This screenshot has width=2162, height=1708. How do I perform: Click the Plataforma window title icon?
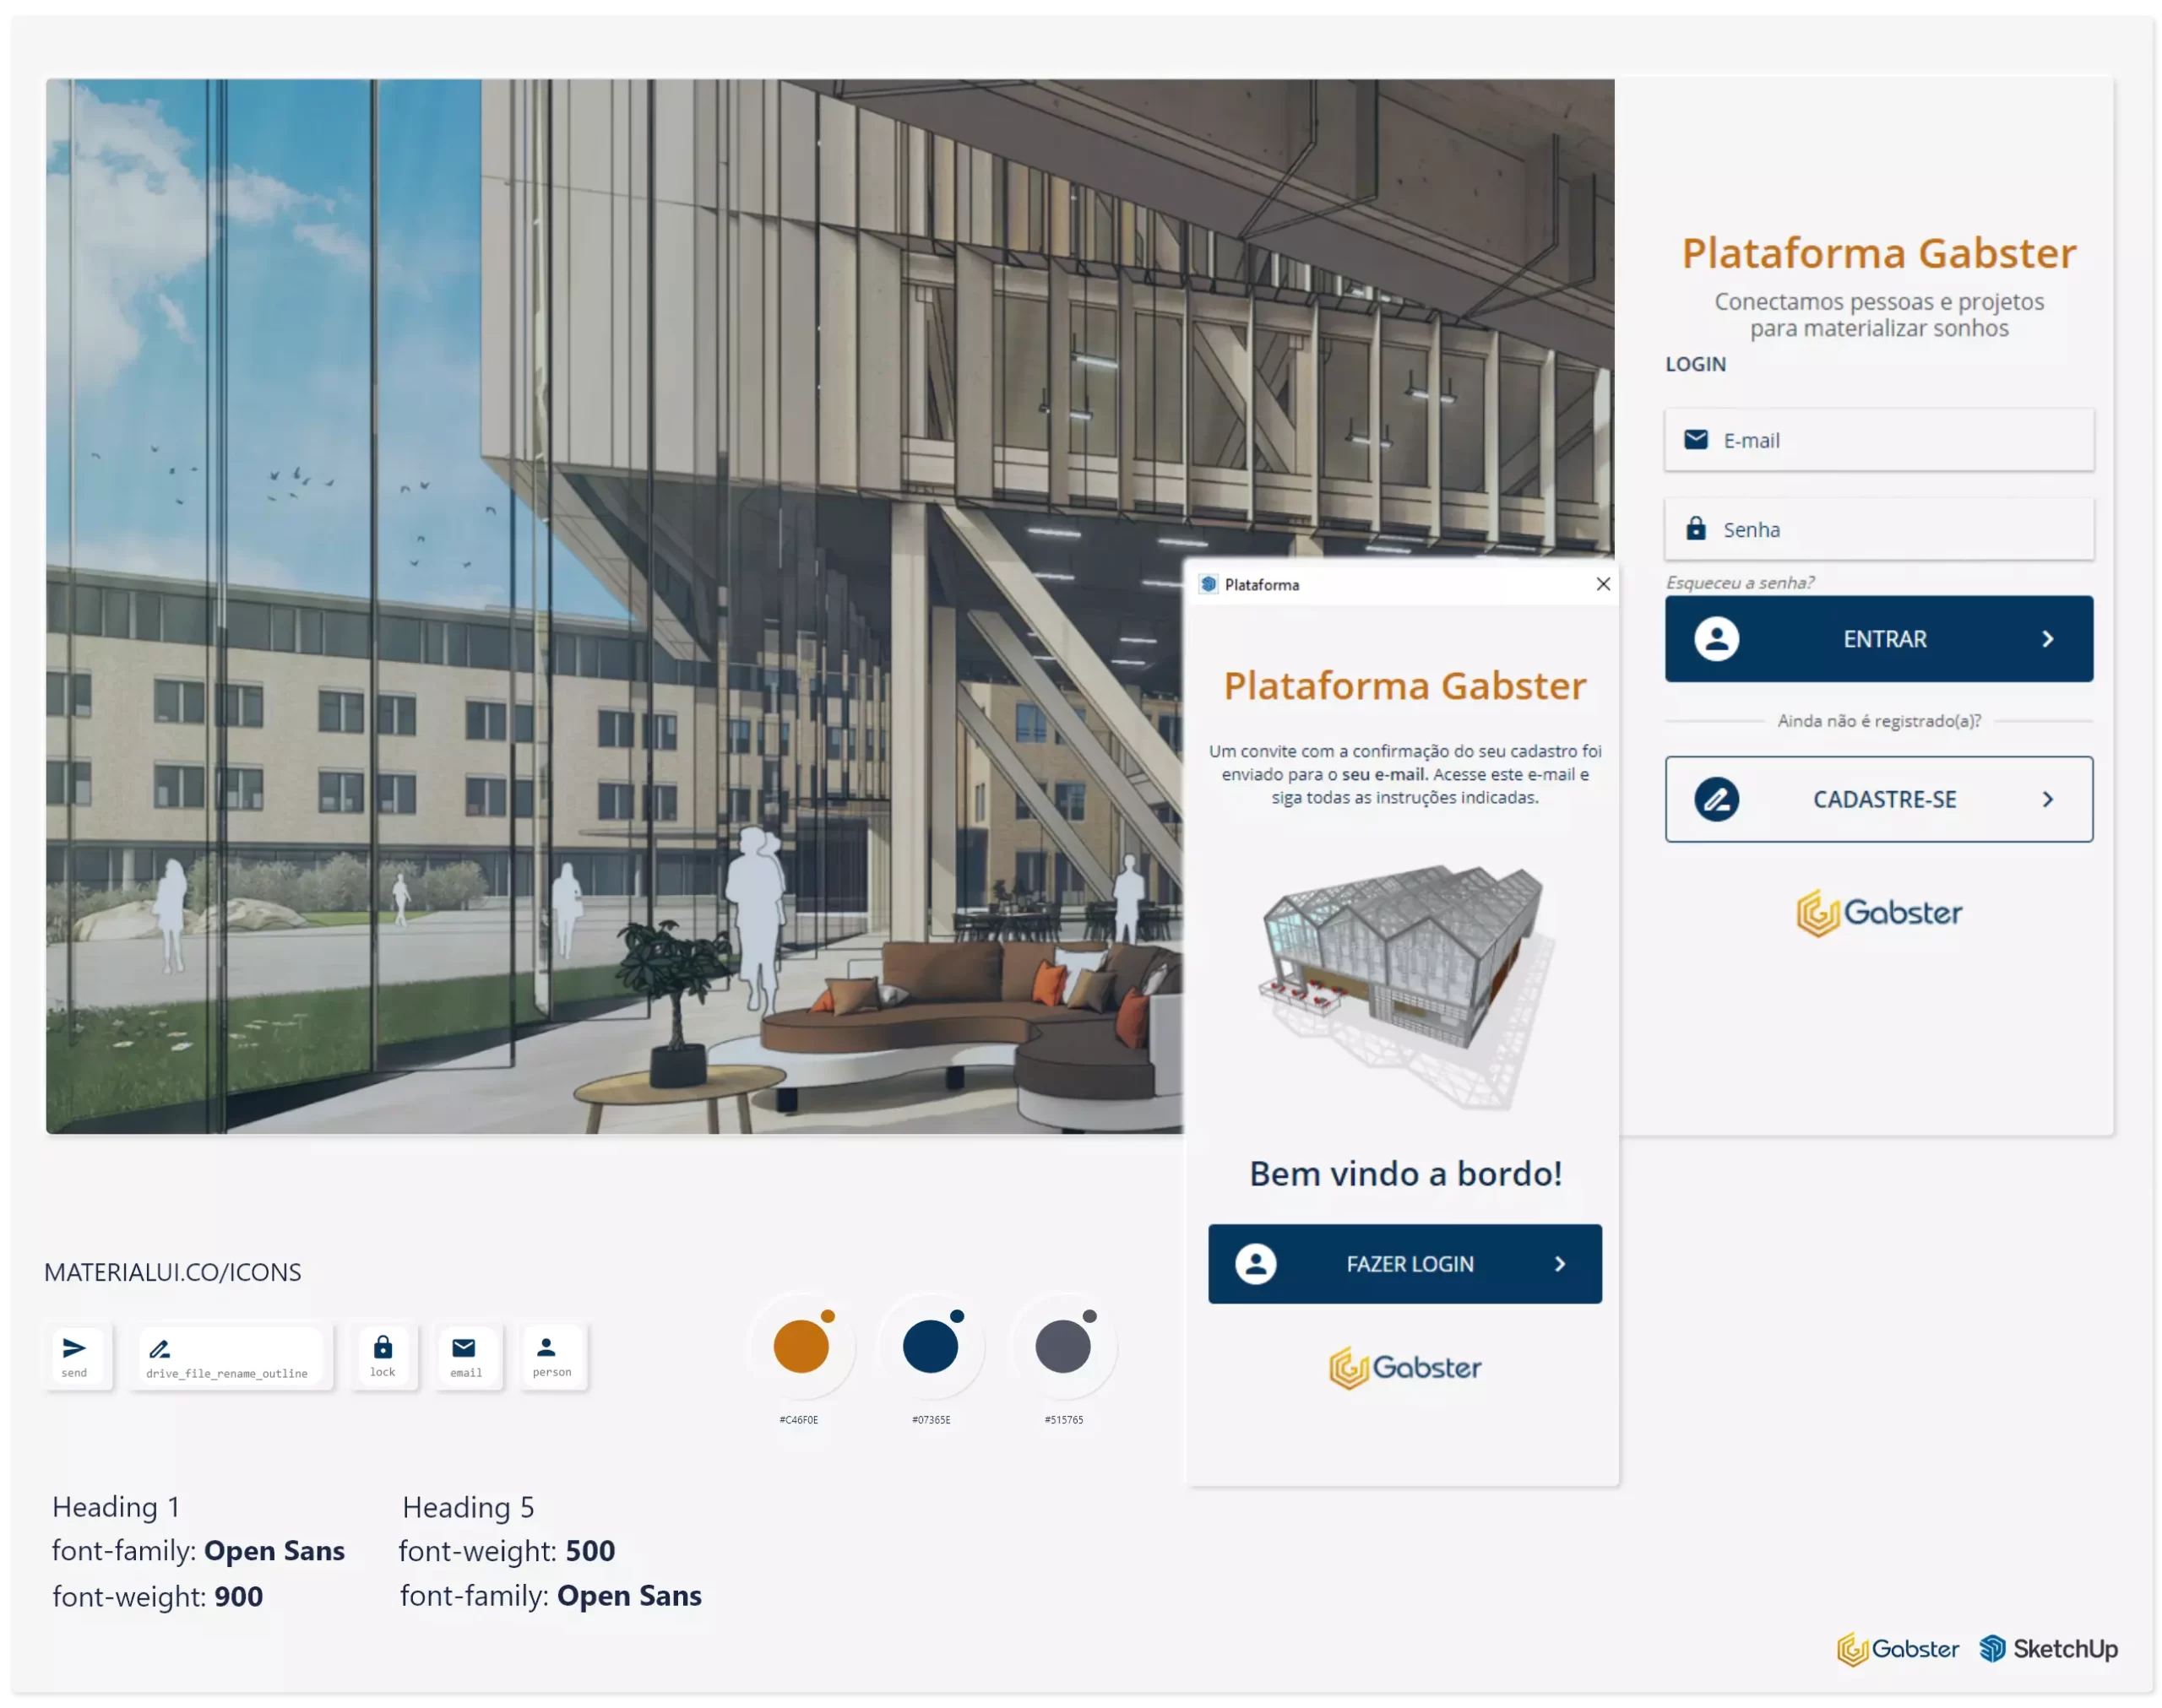(1209, 584)
